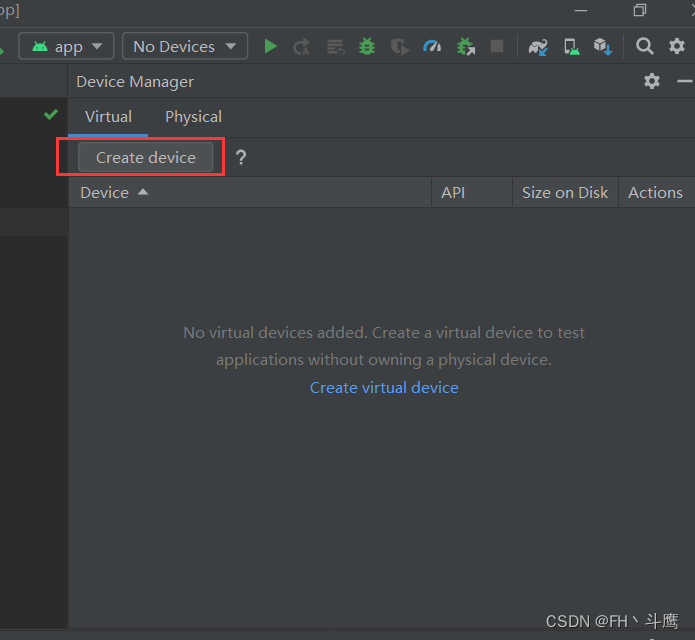Hide the Device Manager panel
The width and height of the screenshot is (695, 640).
click(685, 81)
